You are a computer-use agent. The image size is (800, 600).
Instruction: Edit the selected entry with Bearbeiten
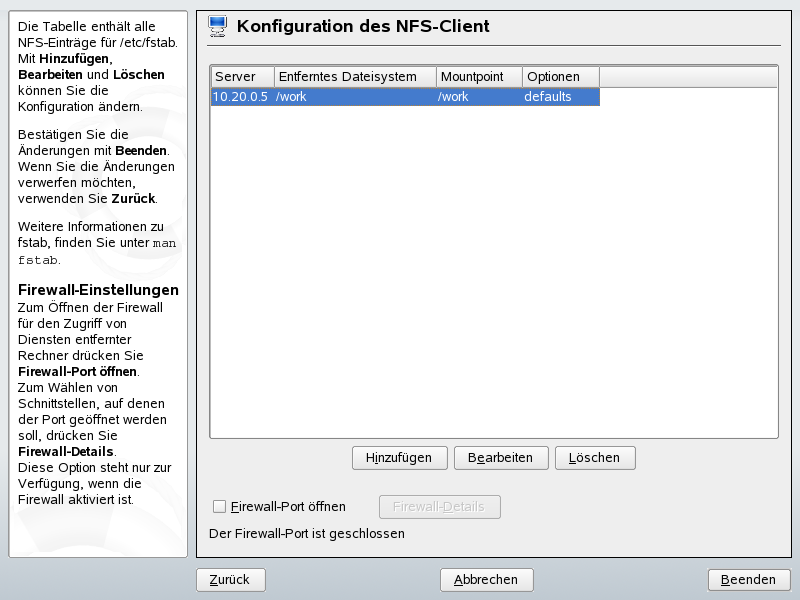(501, 457)
